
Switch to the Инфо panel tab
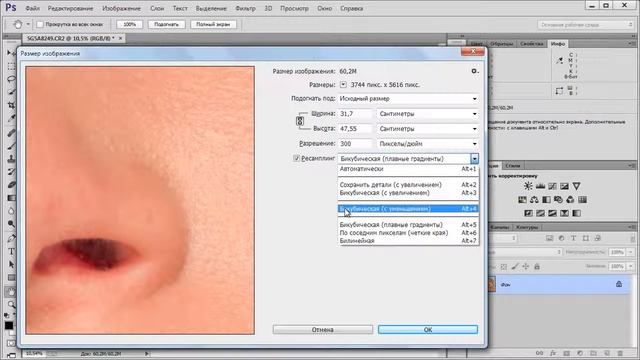(558, 44)
